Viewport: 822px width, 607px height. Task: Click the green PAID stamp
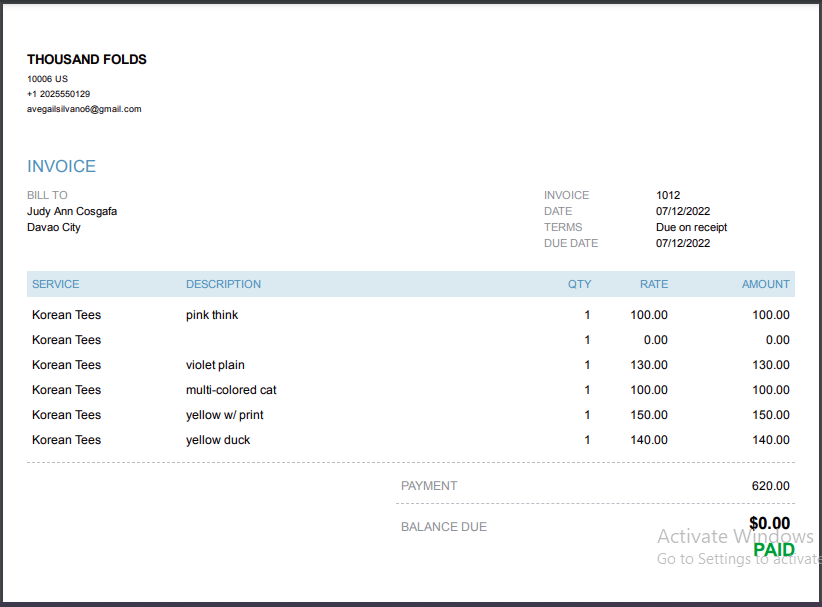774,550
